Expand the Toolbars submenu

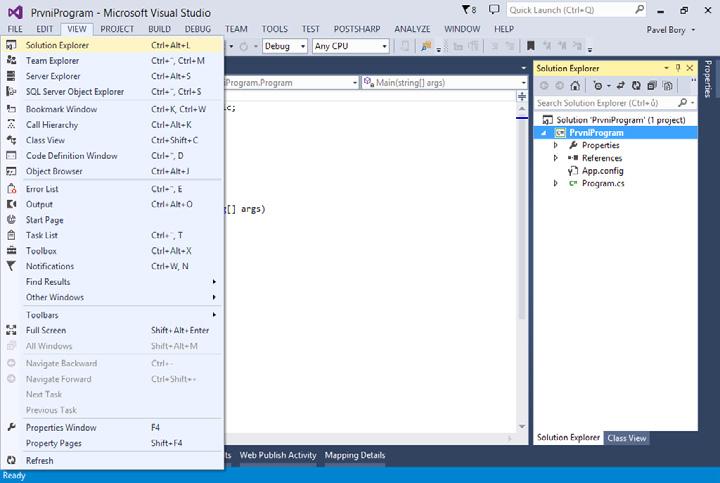pos(112,315)
